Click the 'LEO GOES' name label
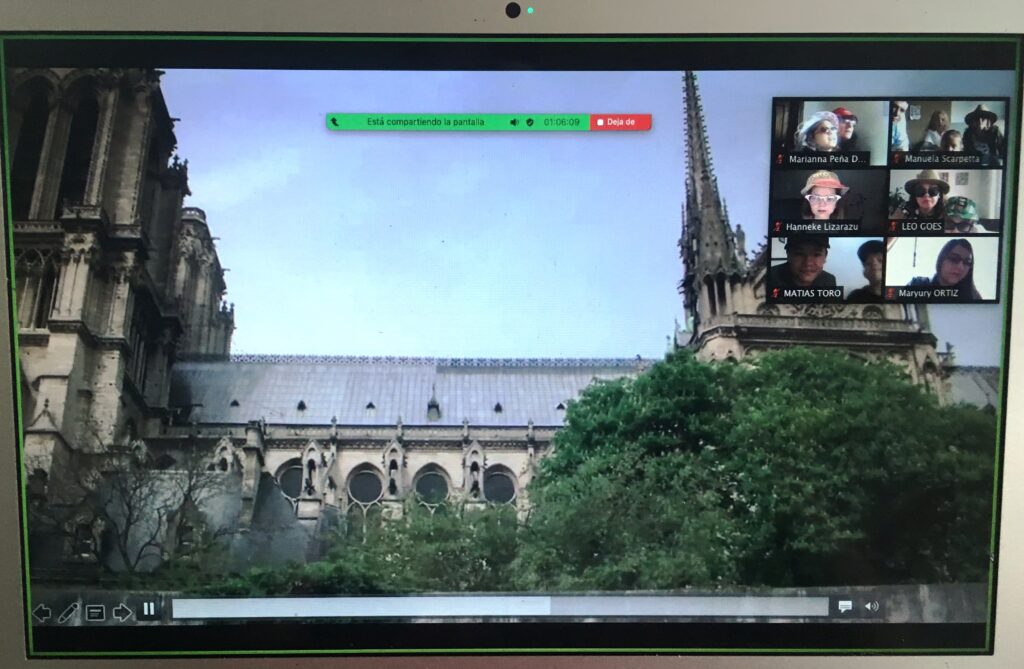The height and width of the screenshot is (669, 1024). (921, 227)
